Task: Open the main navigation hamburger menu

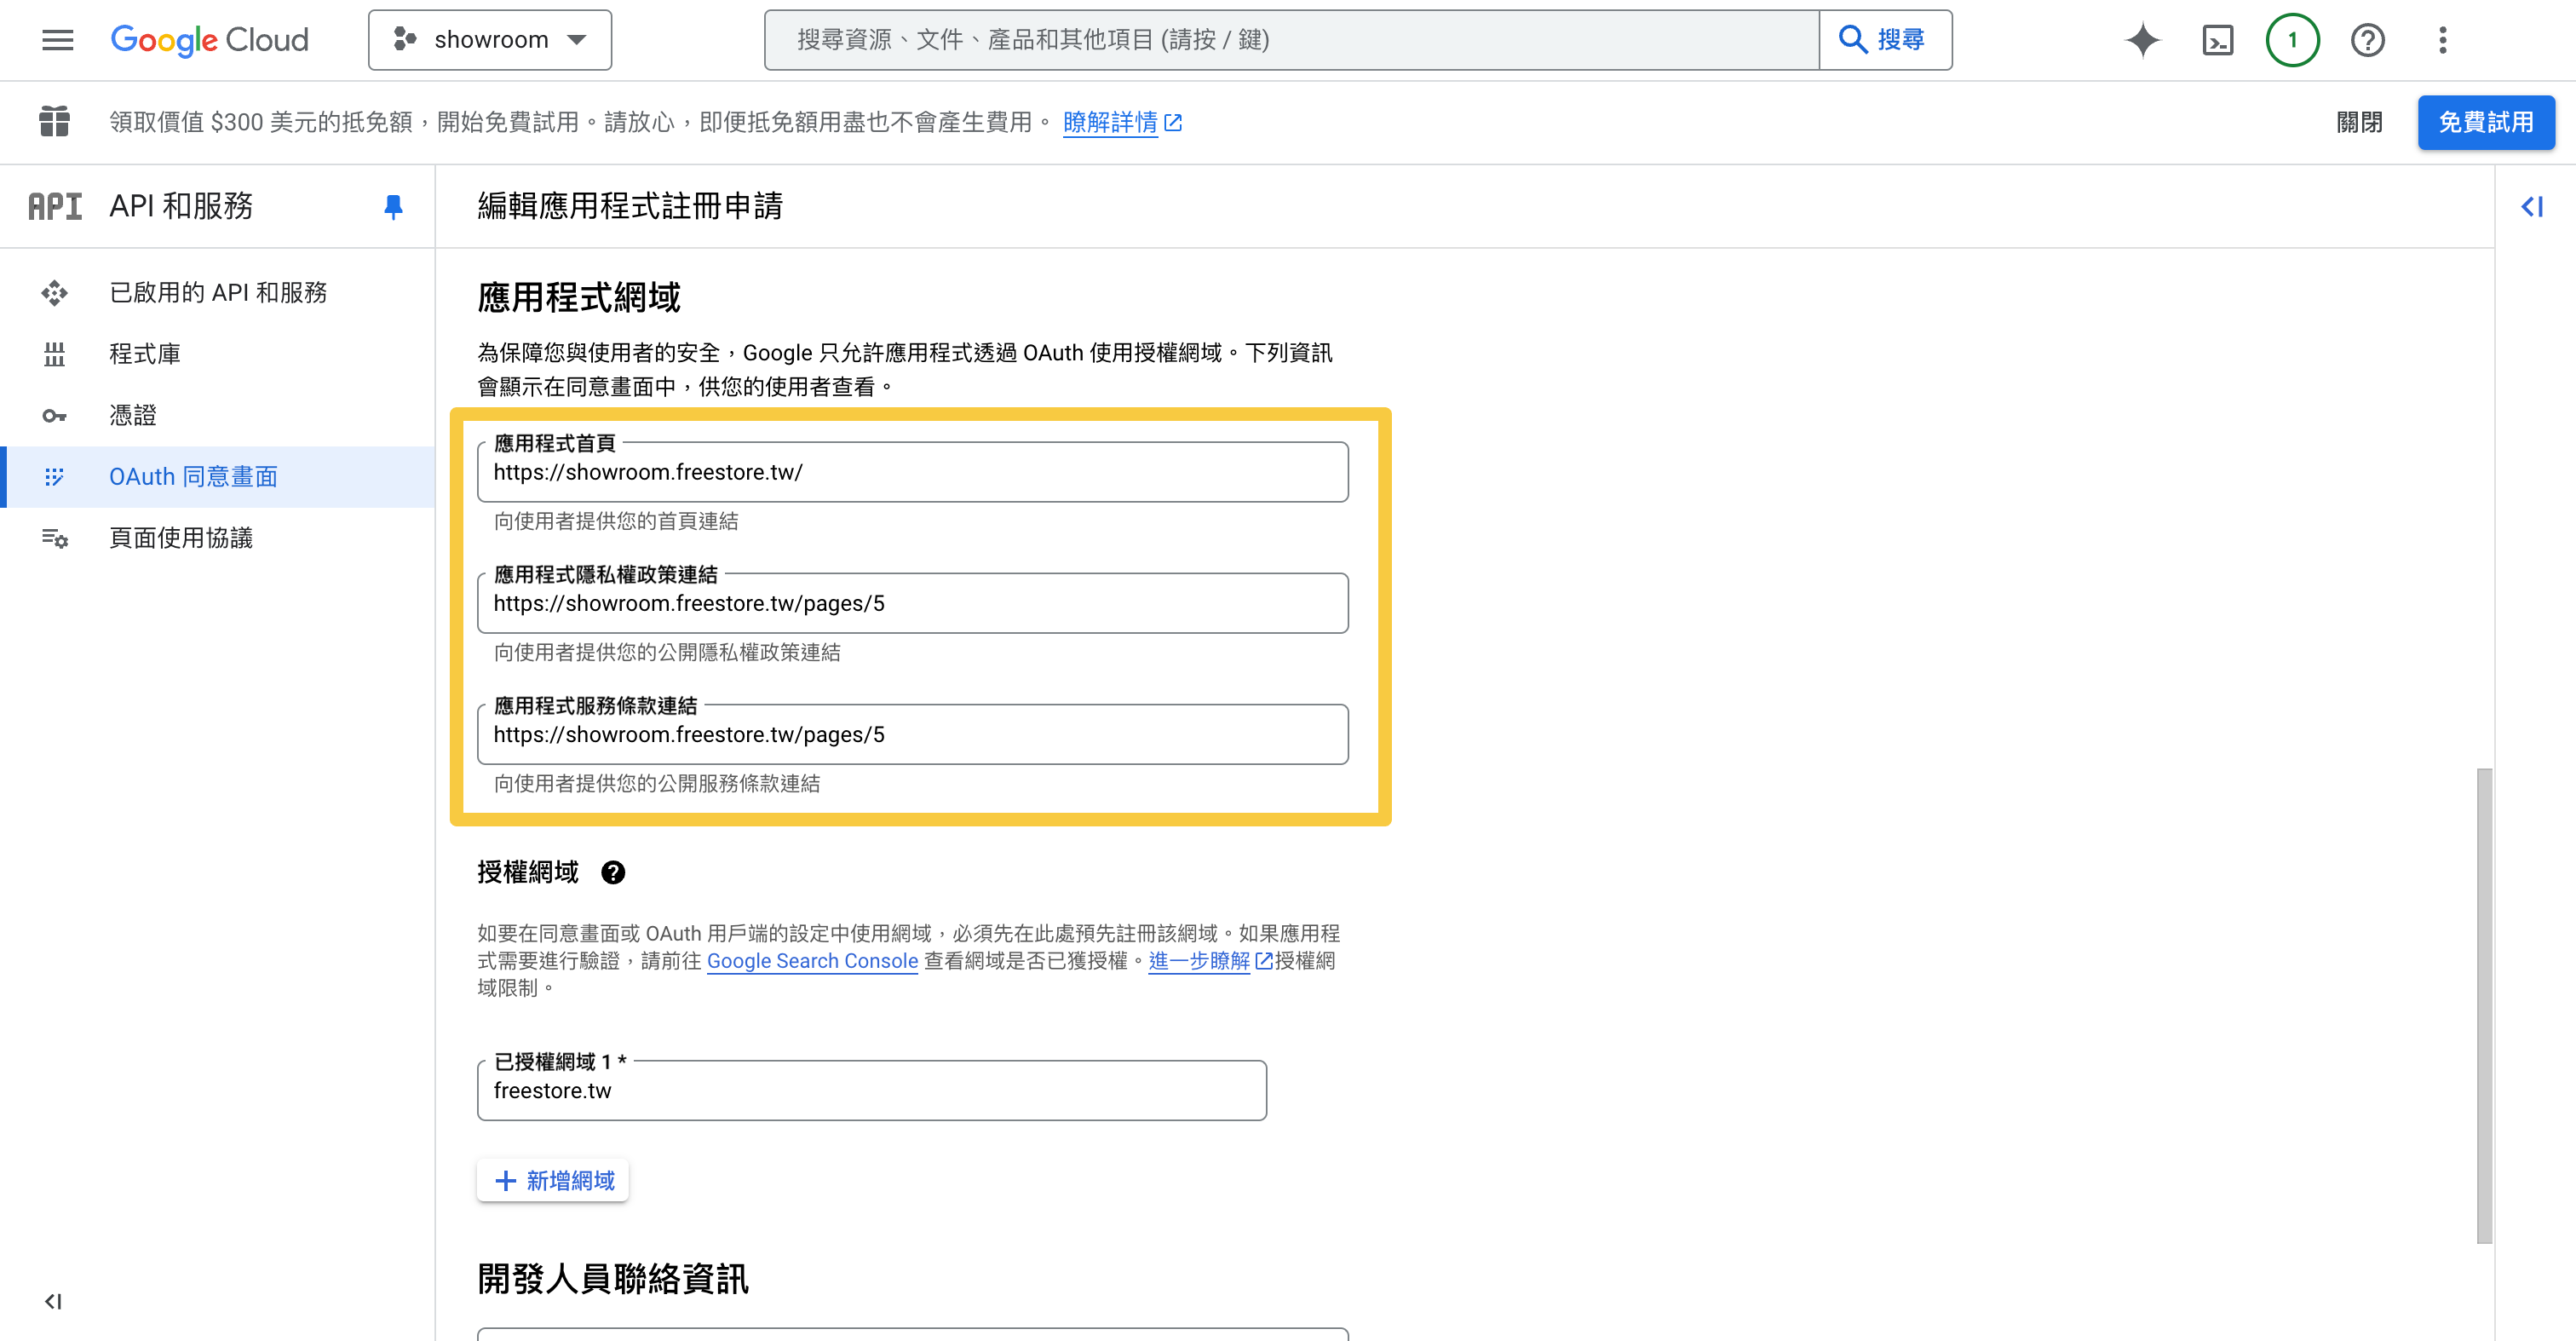Action: (57, 40)
